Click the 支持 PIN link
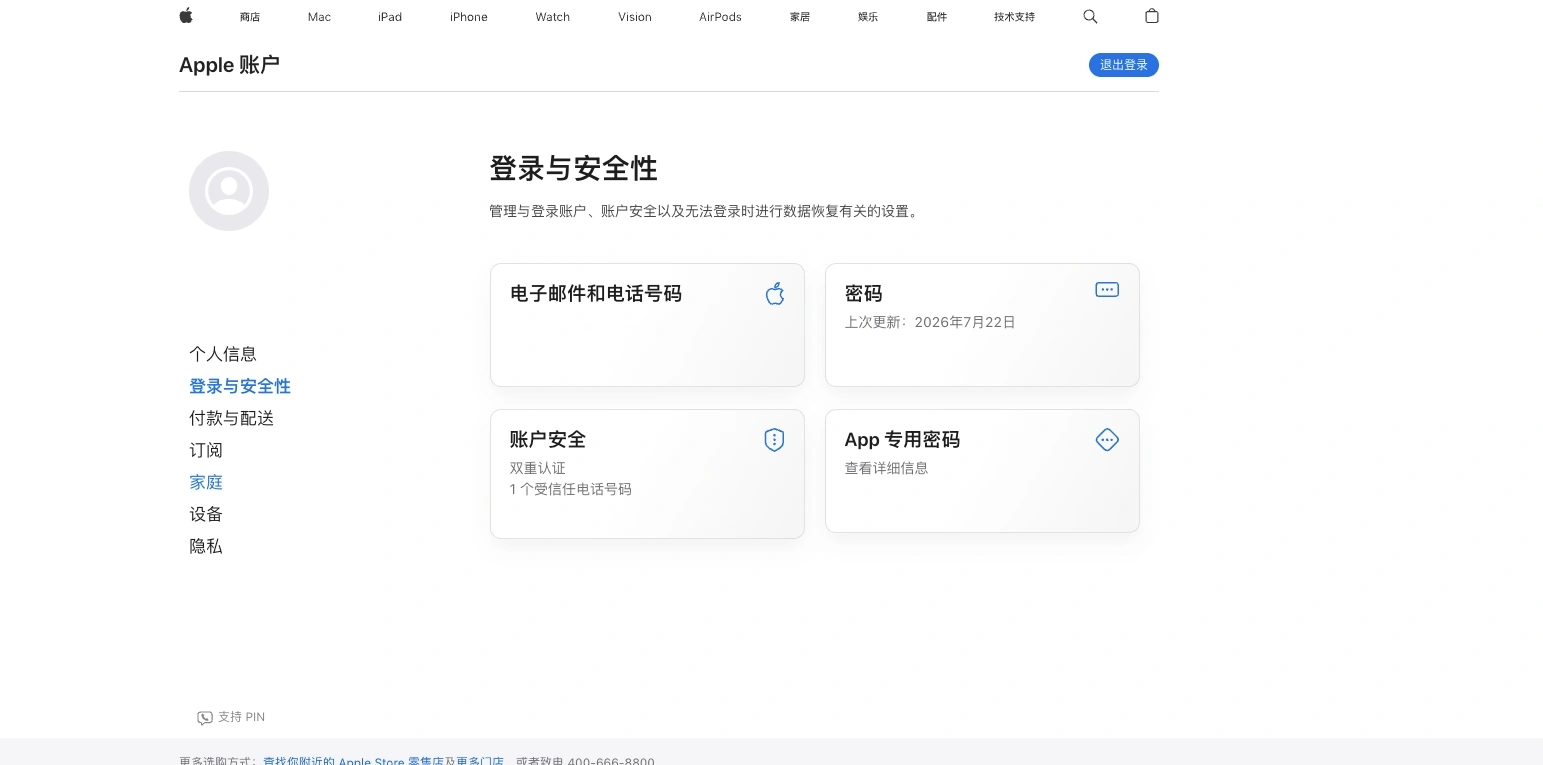Image resolution: width=1543 pixels, height=765 pixels. 231,717
